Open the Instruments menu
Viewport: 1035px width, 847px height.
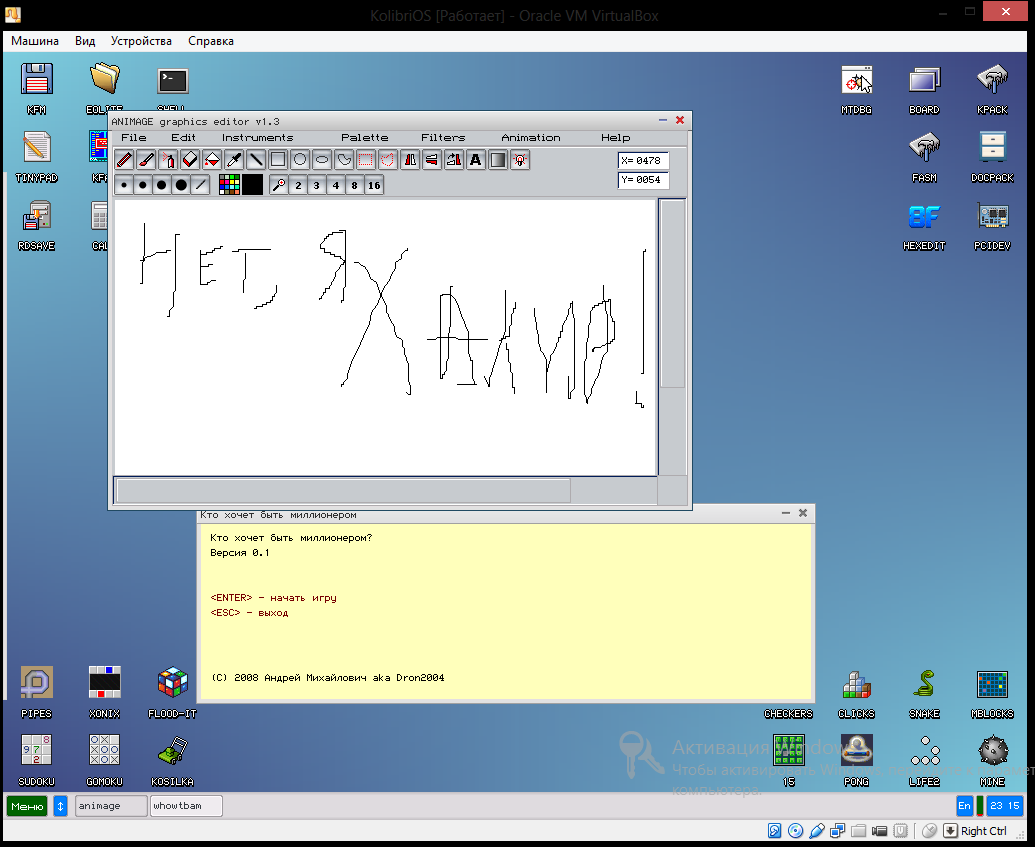point(257,137)
